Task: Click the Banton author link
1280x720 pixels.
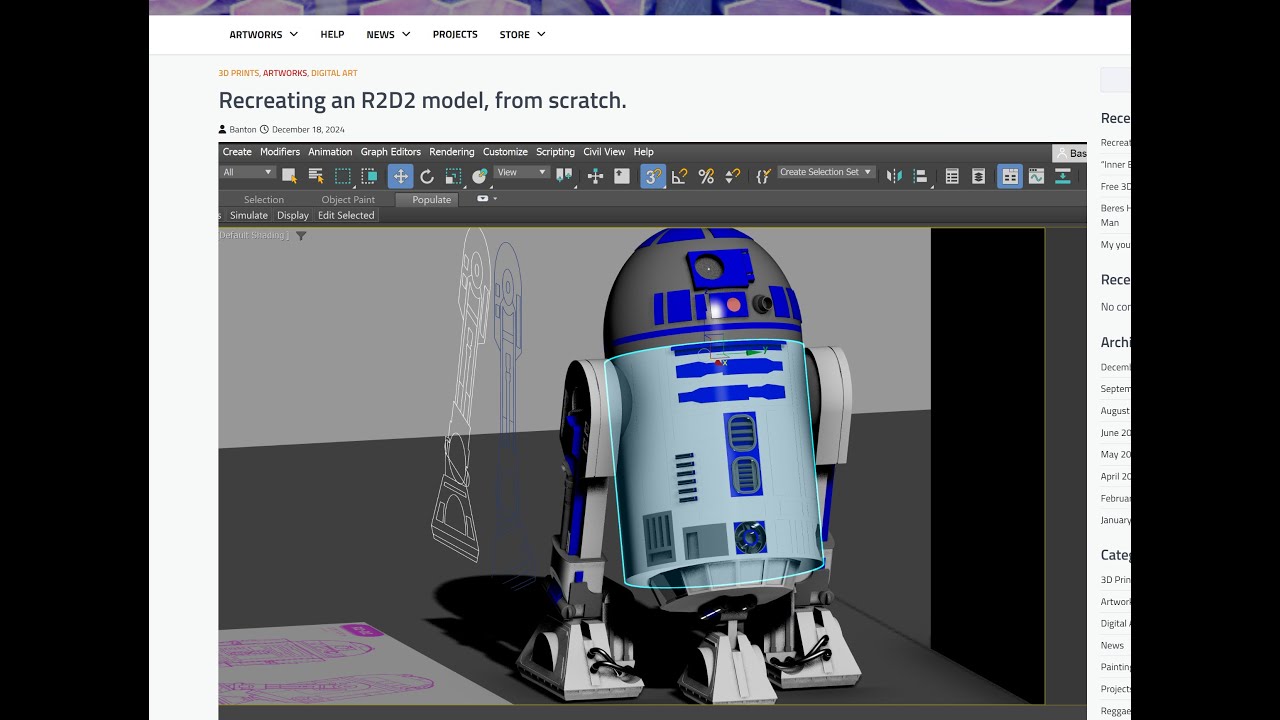Action: pyautogui.click(x=243, y=129)
